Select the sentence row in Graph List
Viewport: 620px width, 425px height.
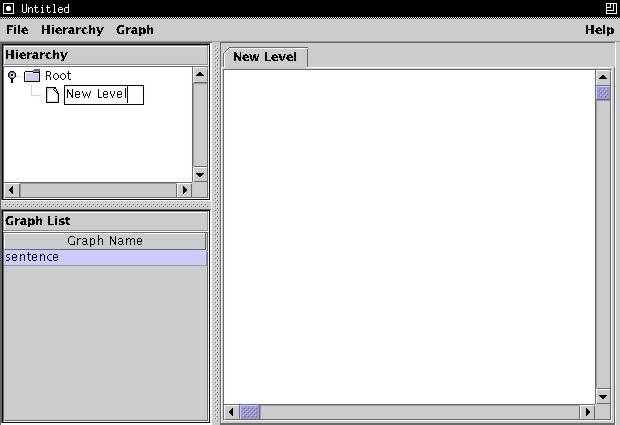click(x=105, y=257)
